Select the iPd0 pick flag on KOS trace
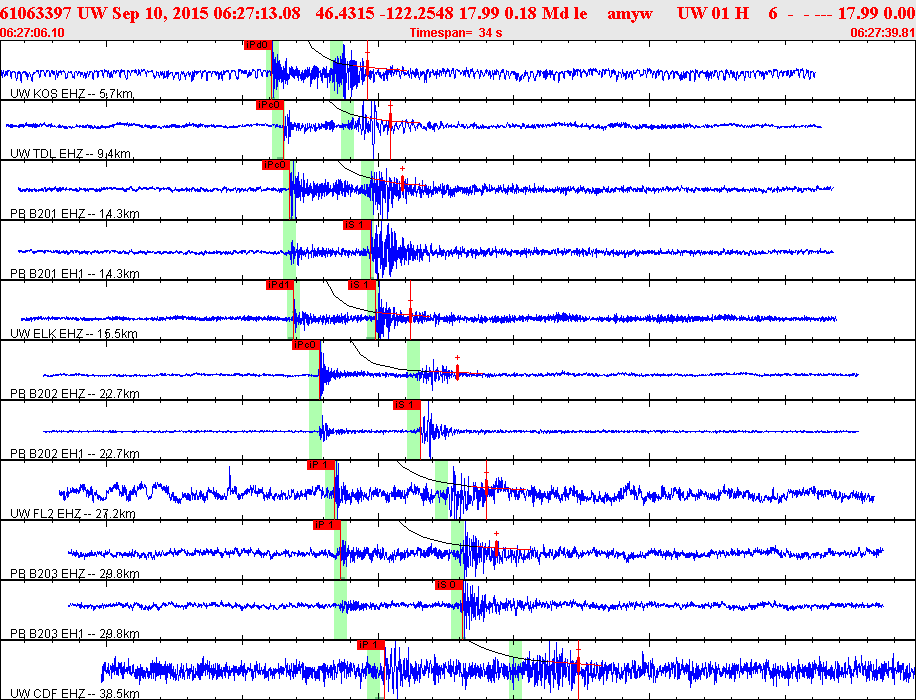 click(x=258, y=45)
